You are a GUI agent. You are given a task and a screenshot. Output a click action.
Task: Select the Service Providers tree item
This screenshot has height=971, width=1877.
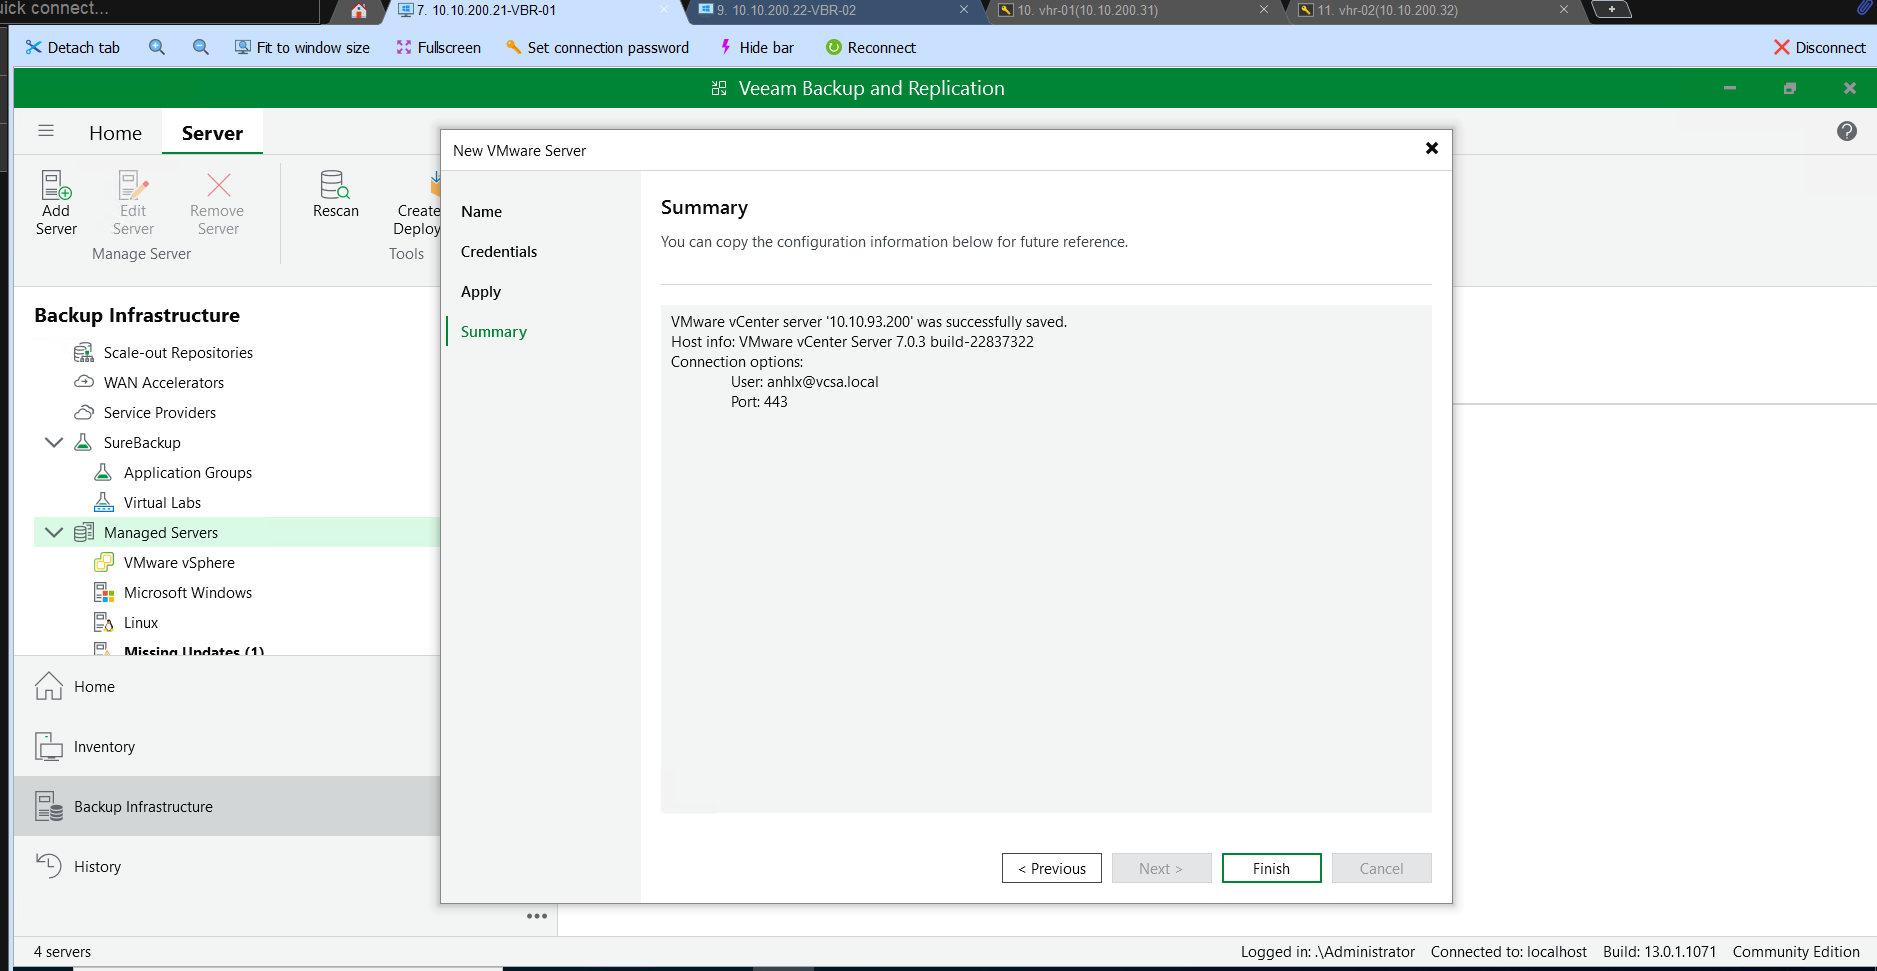tap(160, 412)
